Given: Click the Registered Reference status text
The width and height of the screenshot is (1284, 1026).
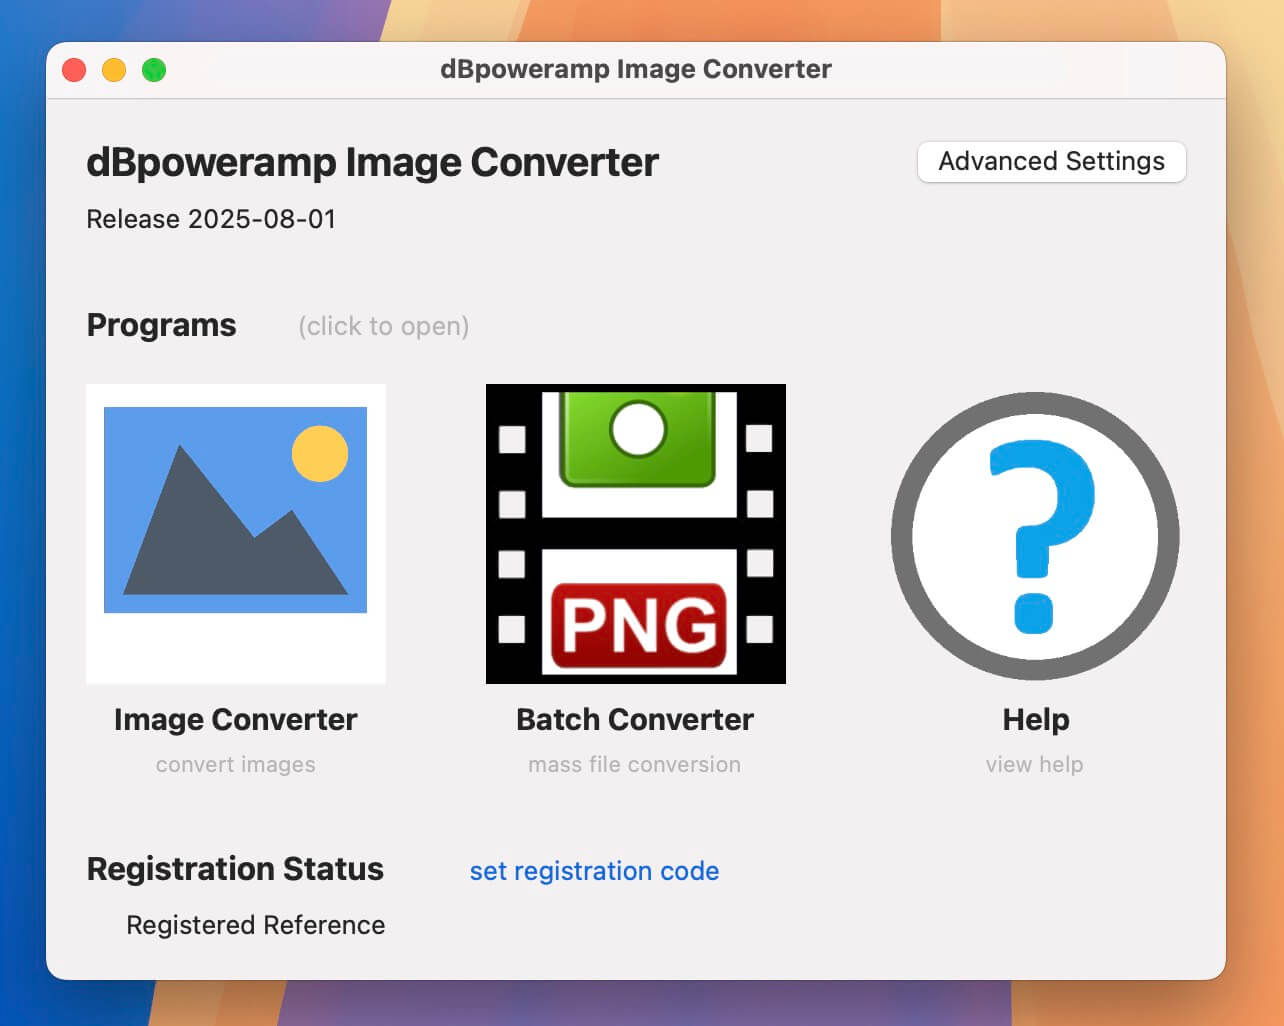Looking at the screenshot, I should click(x=255, y=925).
